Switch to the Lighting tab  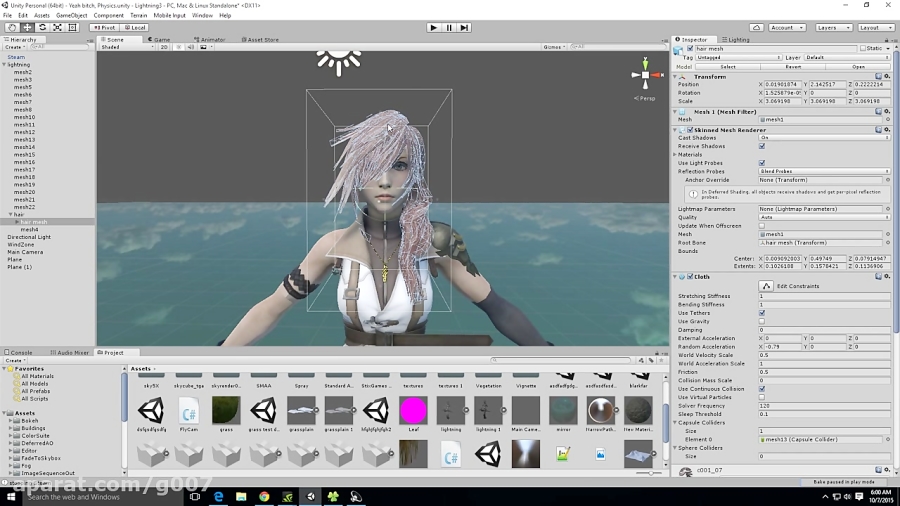coord(736,40)
